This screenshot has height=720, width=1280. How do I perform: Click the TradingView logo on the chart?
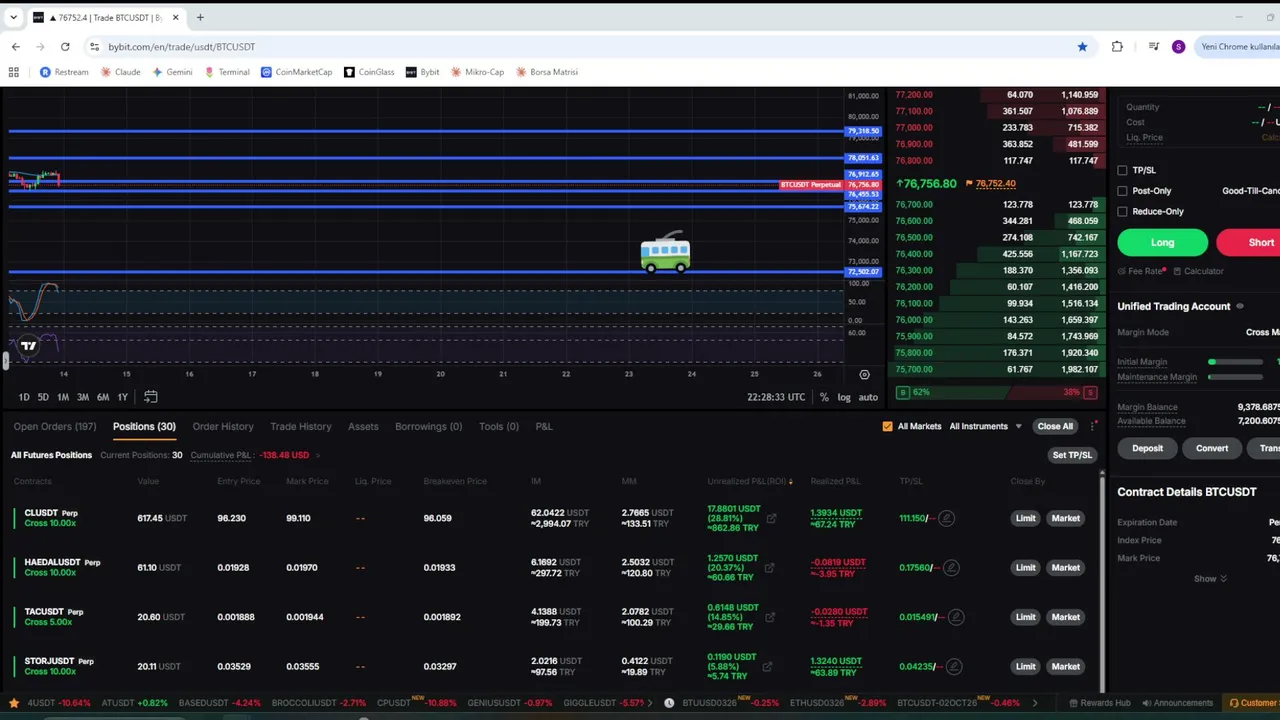click(x=28, y=346)
